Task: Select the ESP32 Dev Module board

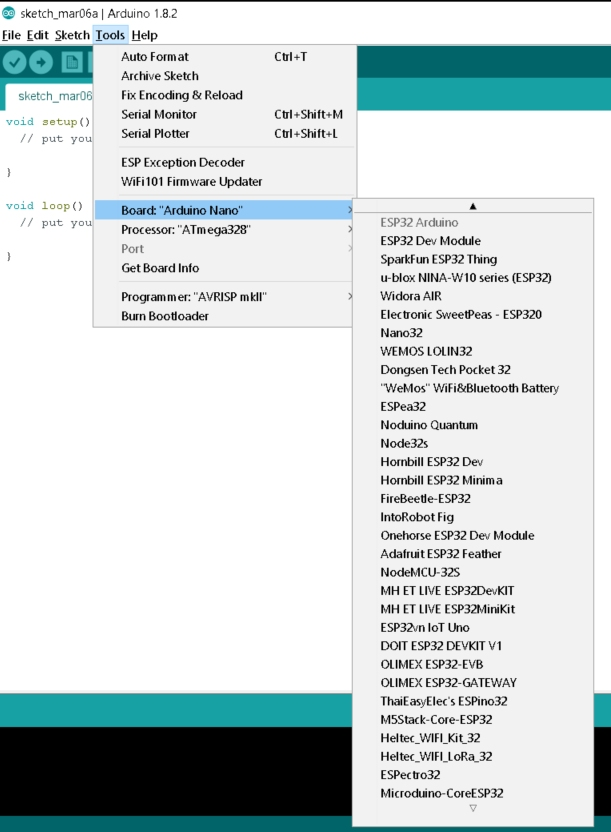Action: 430,241
